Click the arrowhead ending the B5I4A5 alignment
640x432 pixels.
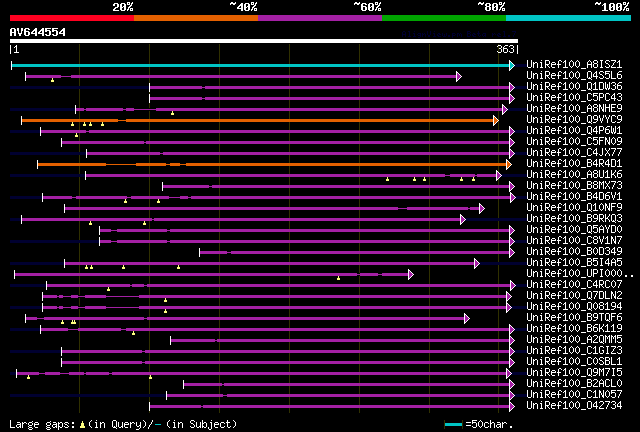coord(477,264)
